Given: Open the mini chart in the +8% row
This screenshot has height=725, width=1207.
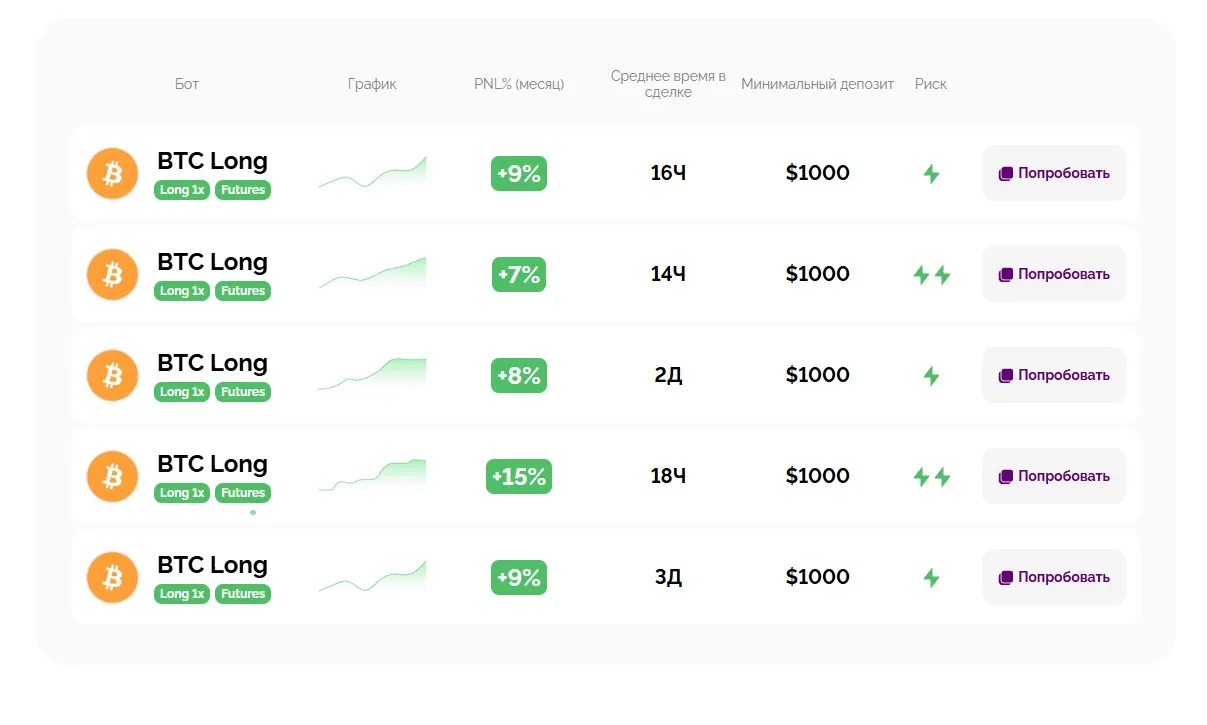Looking at the screenshot, I should click(372, 375).
